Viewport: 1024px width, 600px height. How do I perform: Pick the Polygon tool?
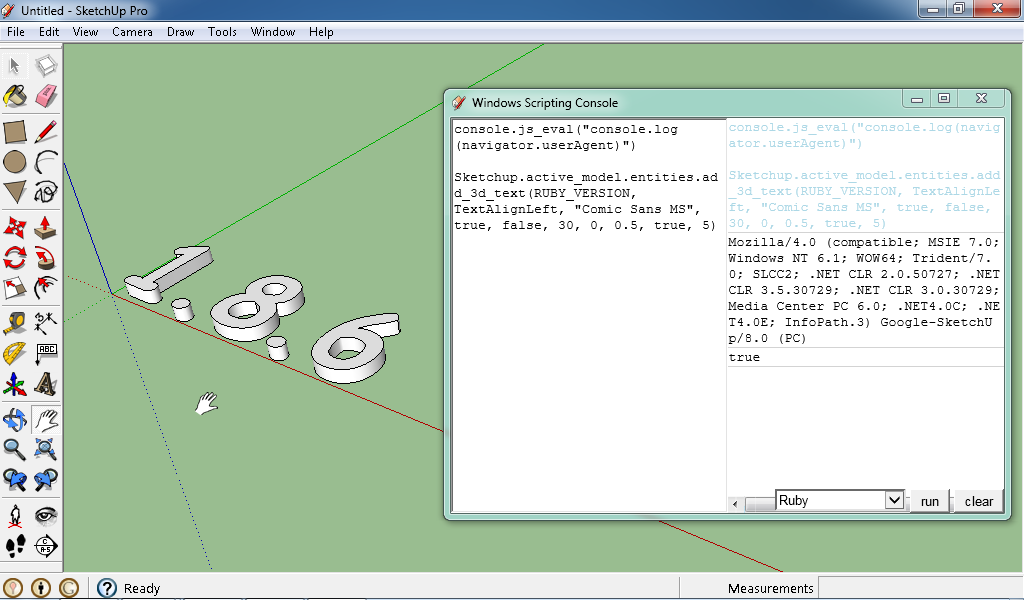pos(15,192)
